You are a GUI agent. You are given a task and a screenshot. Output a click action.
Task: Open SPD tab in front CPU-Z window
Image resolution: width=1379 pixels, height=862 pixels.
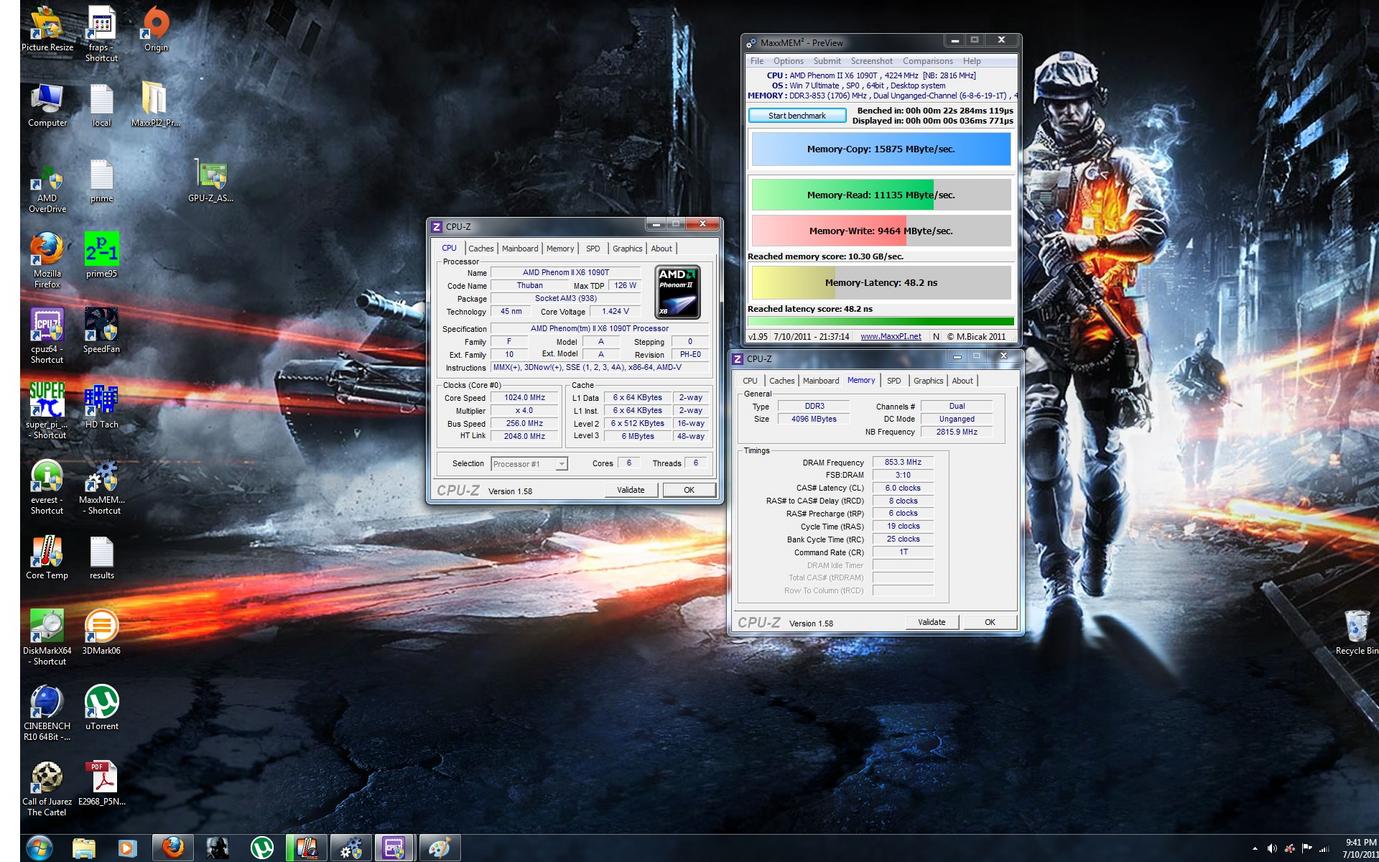pyautogui.click(x=593, y=249)
